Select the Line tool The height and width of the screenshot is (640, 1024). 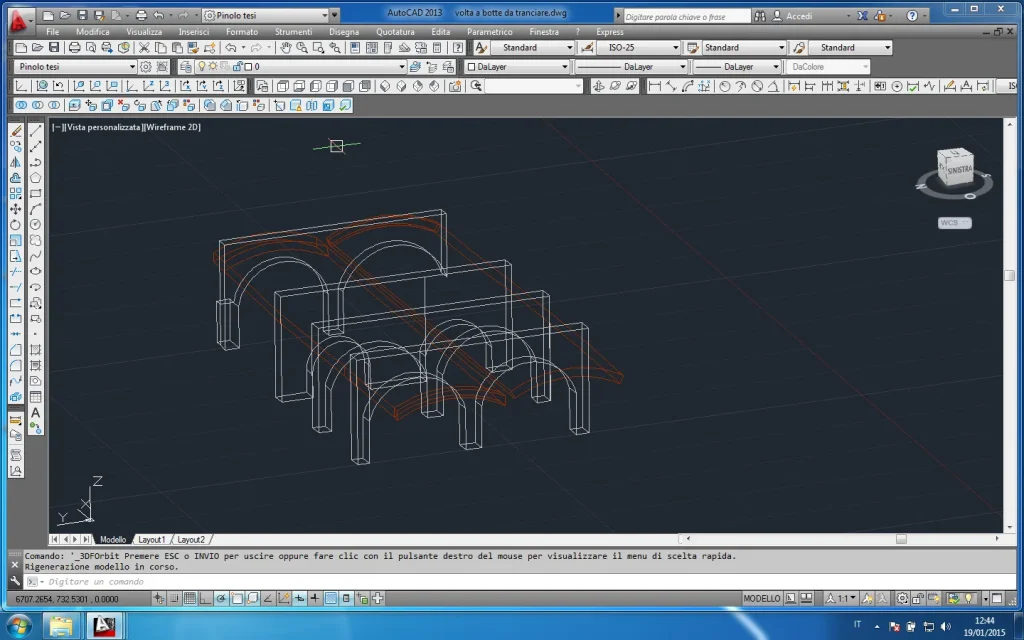pyautogui.click(x=35, y=131)
